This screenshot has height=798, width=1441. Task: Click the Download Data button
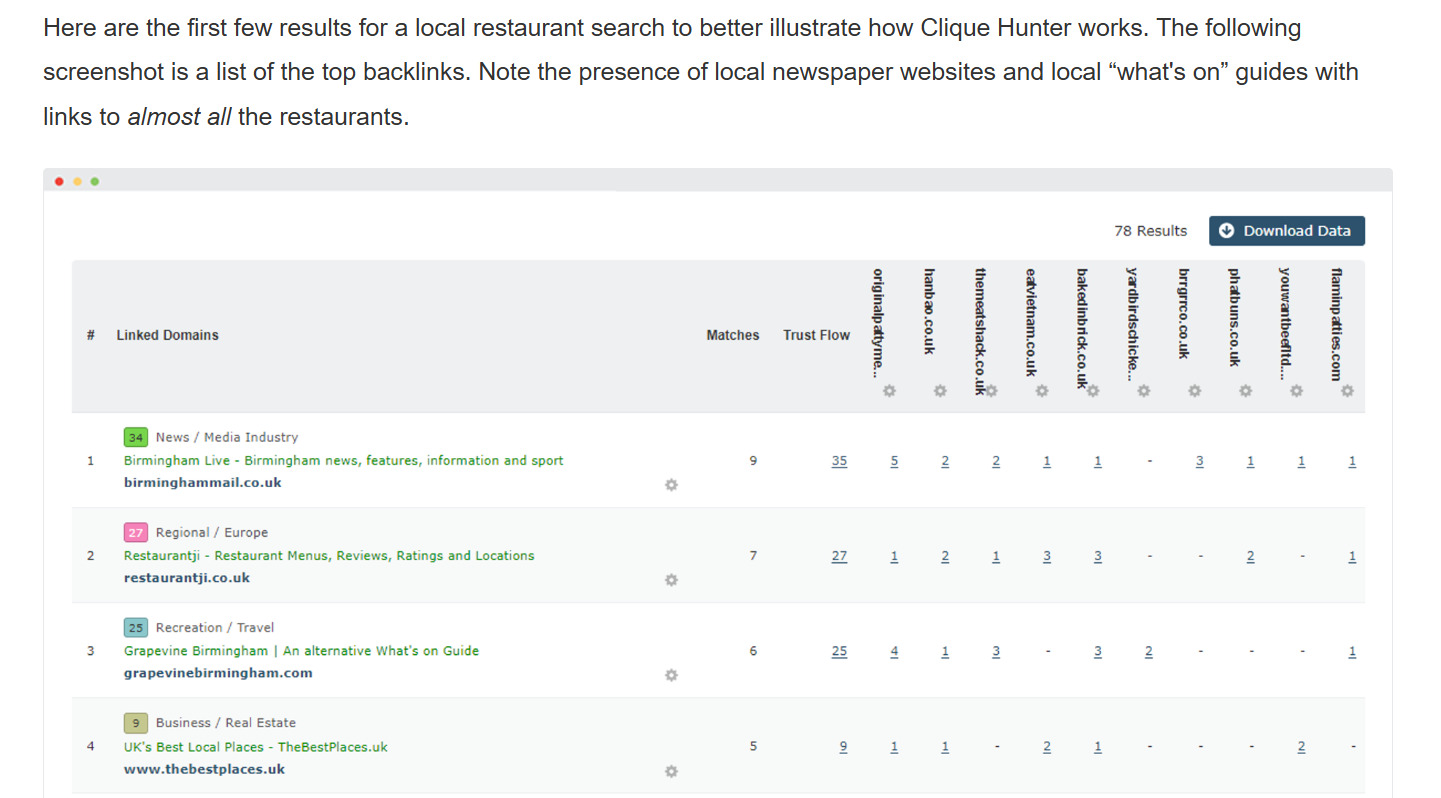[x=1286, y=231]
